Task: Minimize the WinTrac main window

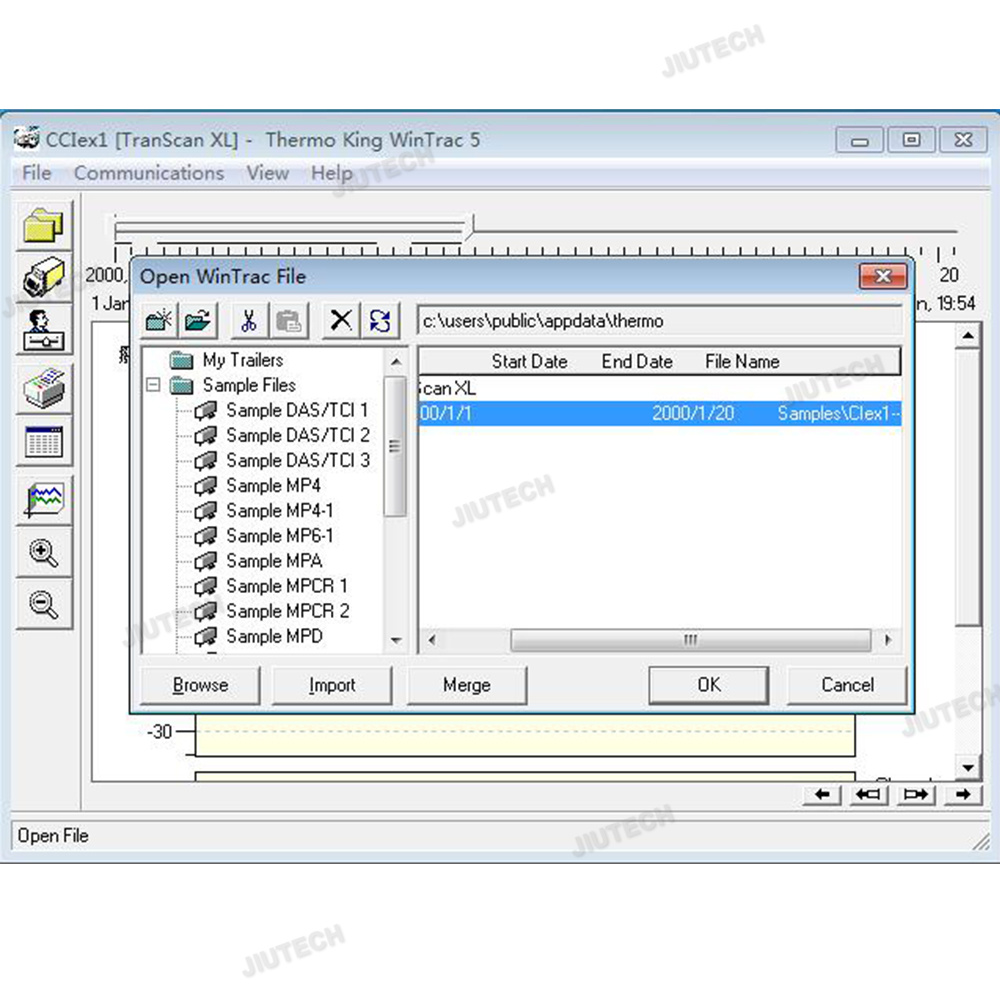Action: 860,140
